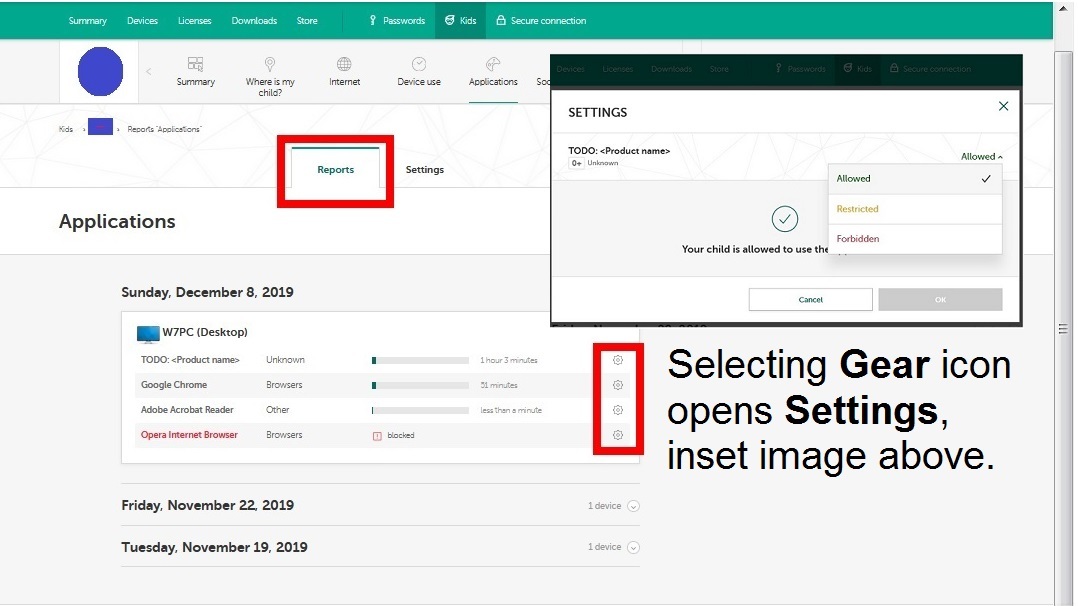Click the Adobe Acrobat Reader app name

[187, 409]
